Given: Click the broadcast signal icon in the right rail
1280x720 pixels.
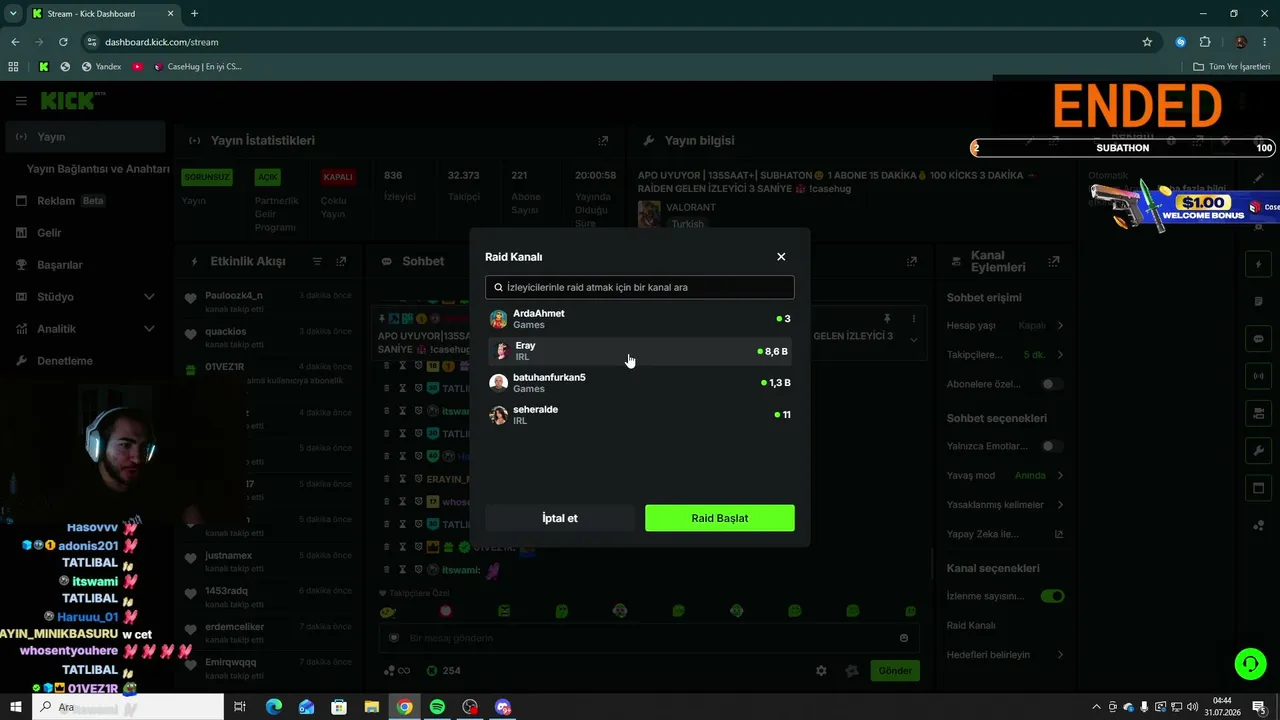Looking at the screenshot, I should click(1258, 376).
